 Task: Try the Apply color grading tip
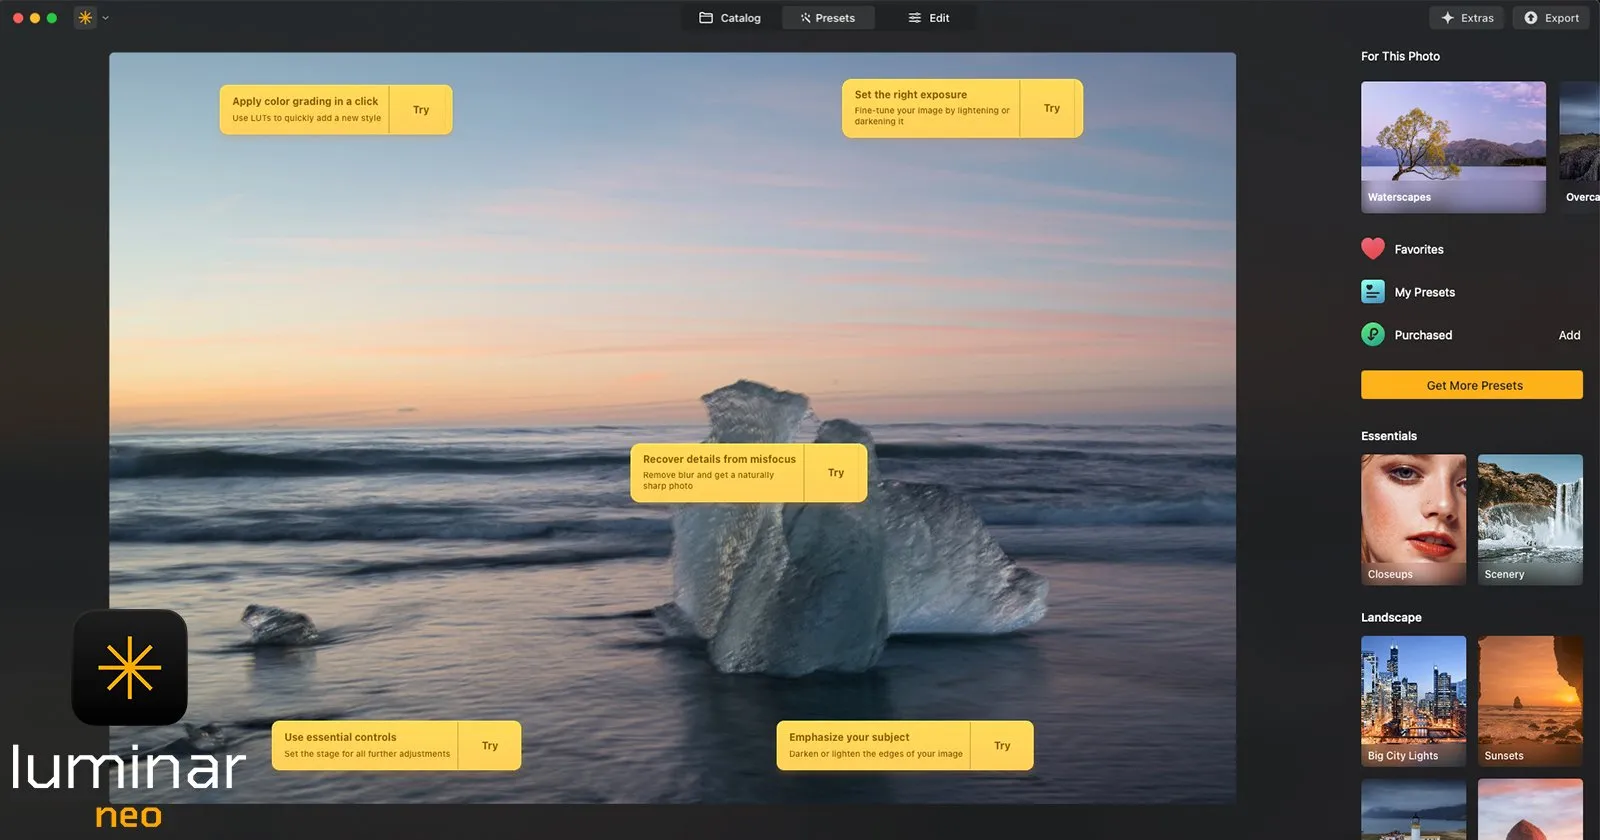coord(421,110)
